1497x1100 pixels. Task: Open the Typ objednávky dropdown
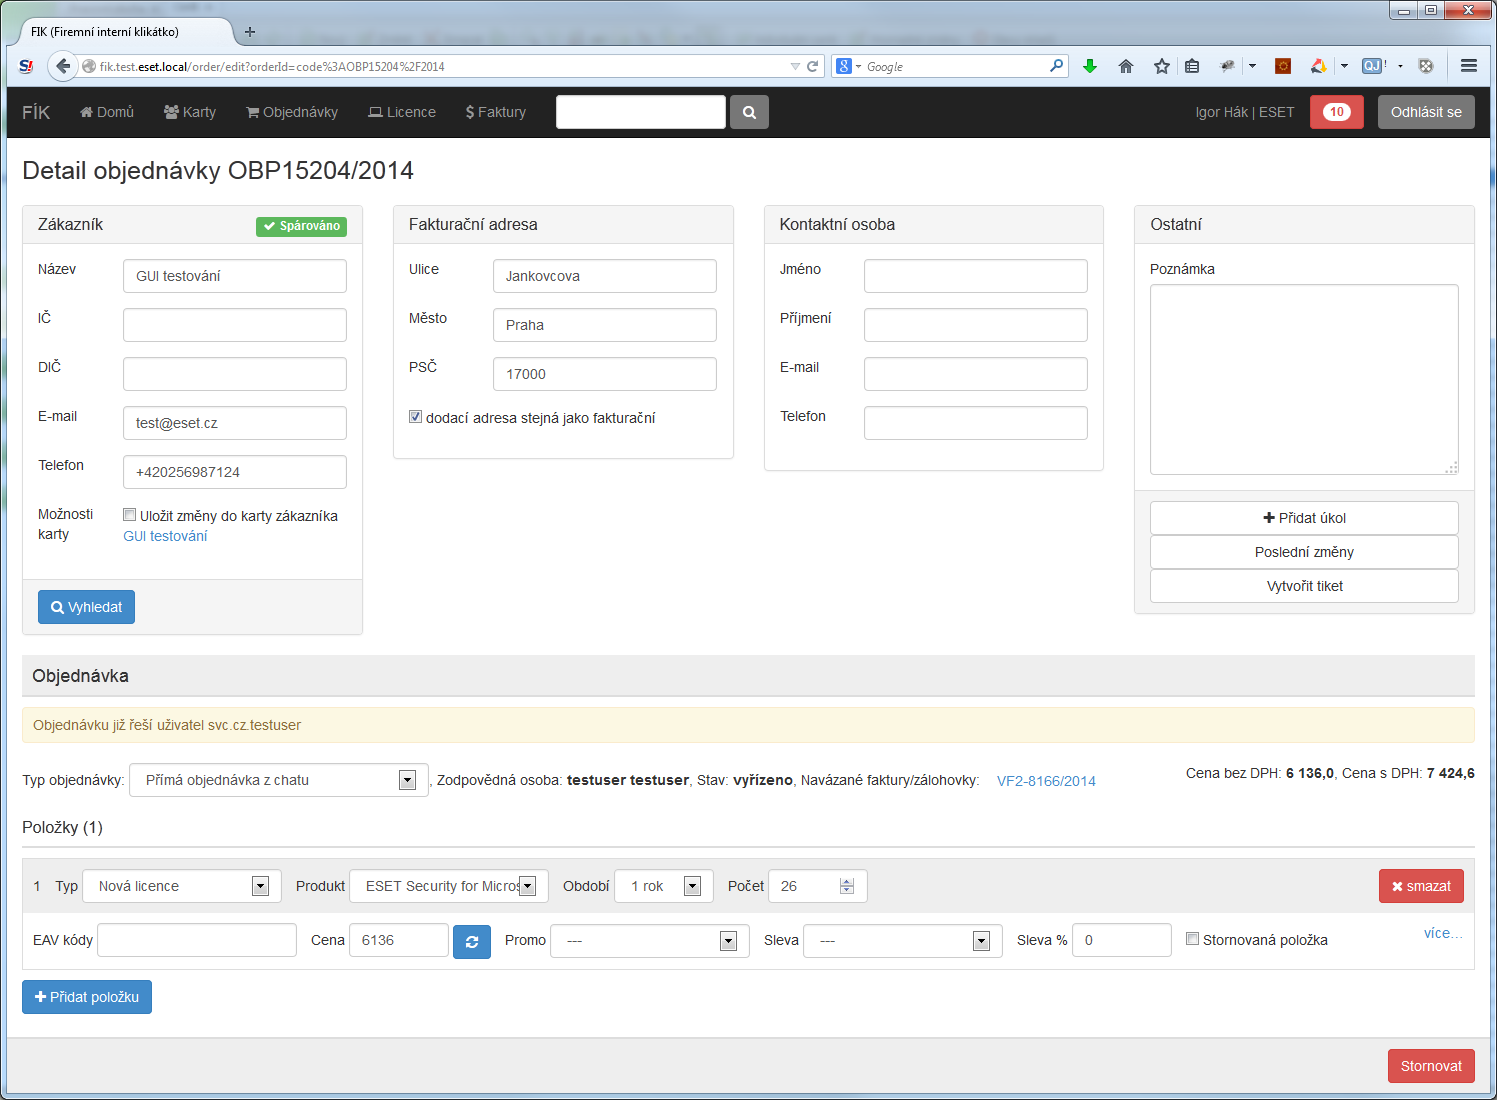click(x=279, y=780)
